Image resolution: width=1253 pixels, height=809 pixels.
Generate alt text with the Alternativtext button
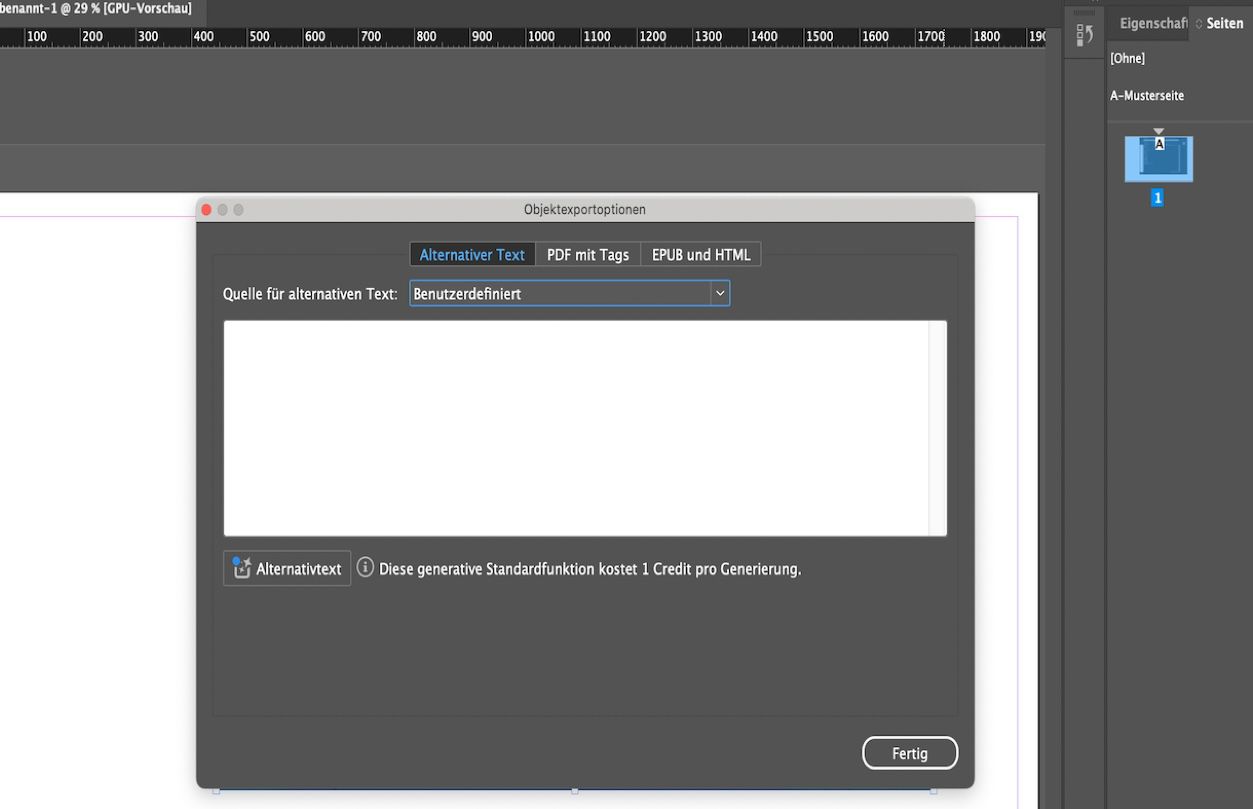pos(287,568)
